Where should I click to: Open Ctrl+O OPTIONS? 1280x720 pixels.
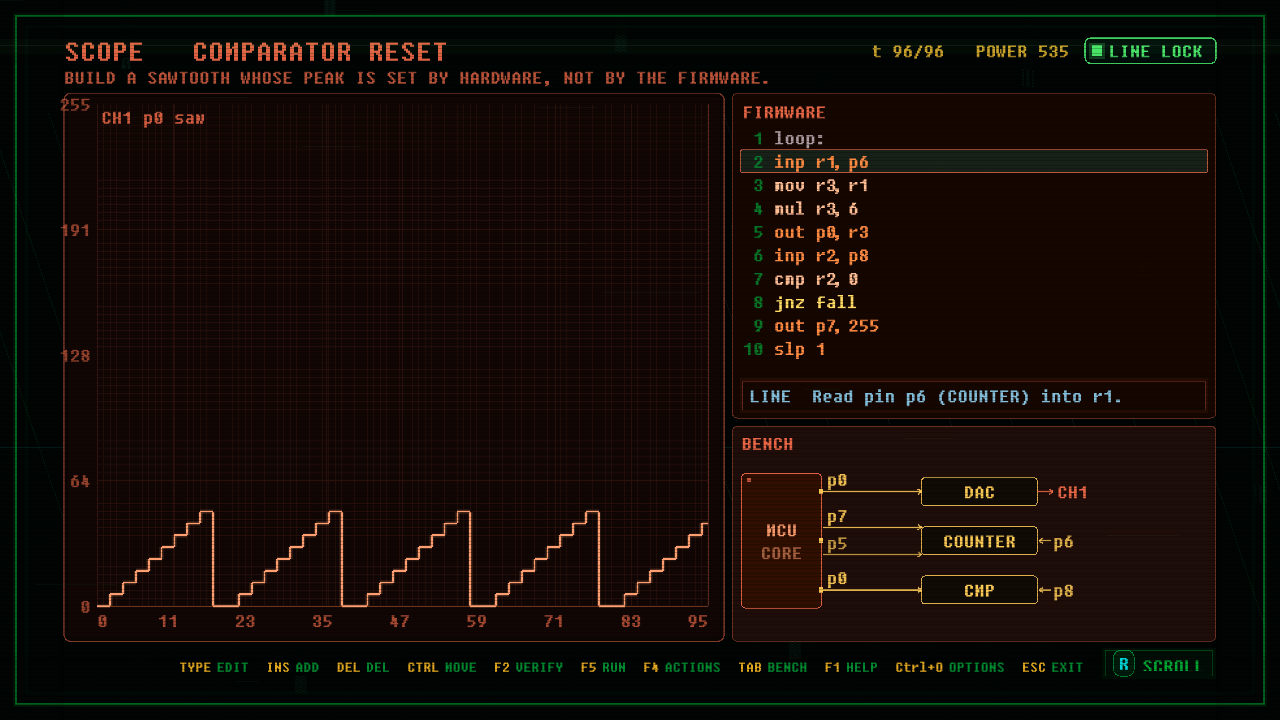950,667
